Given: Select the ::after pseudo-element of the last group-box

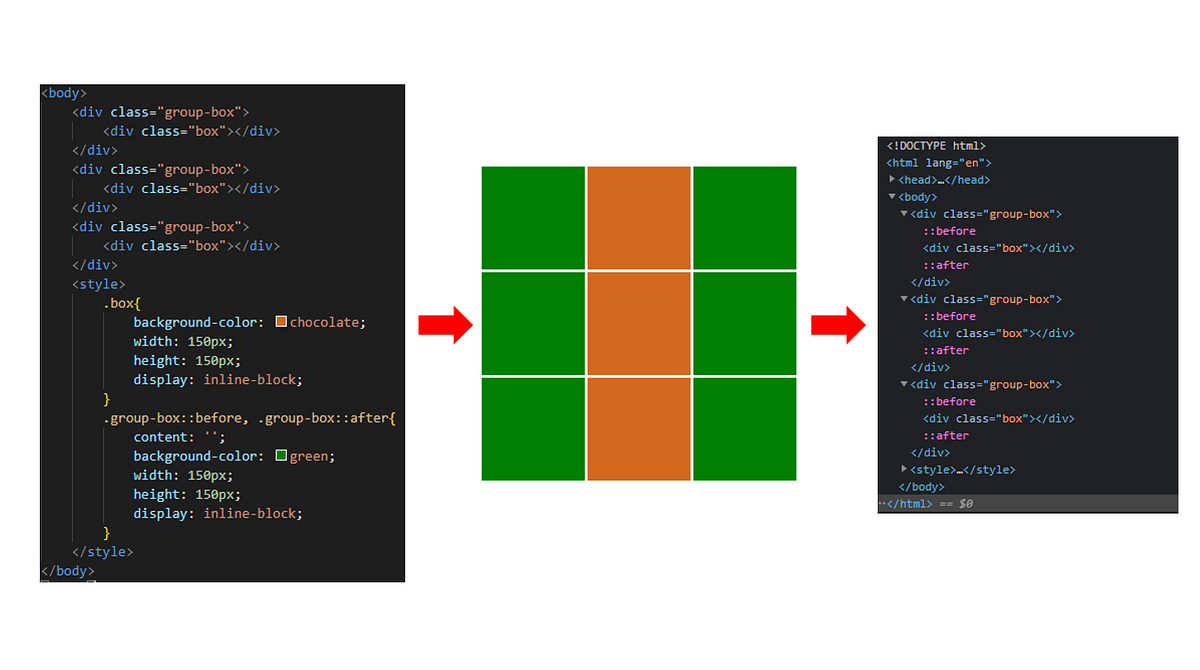Looking at the screenshot, I should pos(946,435).
